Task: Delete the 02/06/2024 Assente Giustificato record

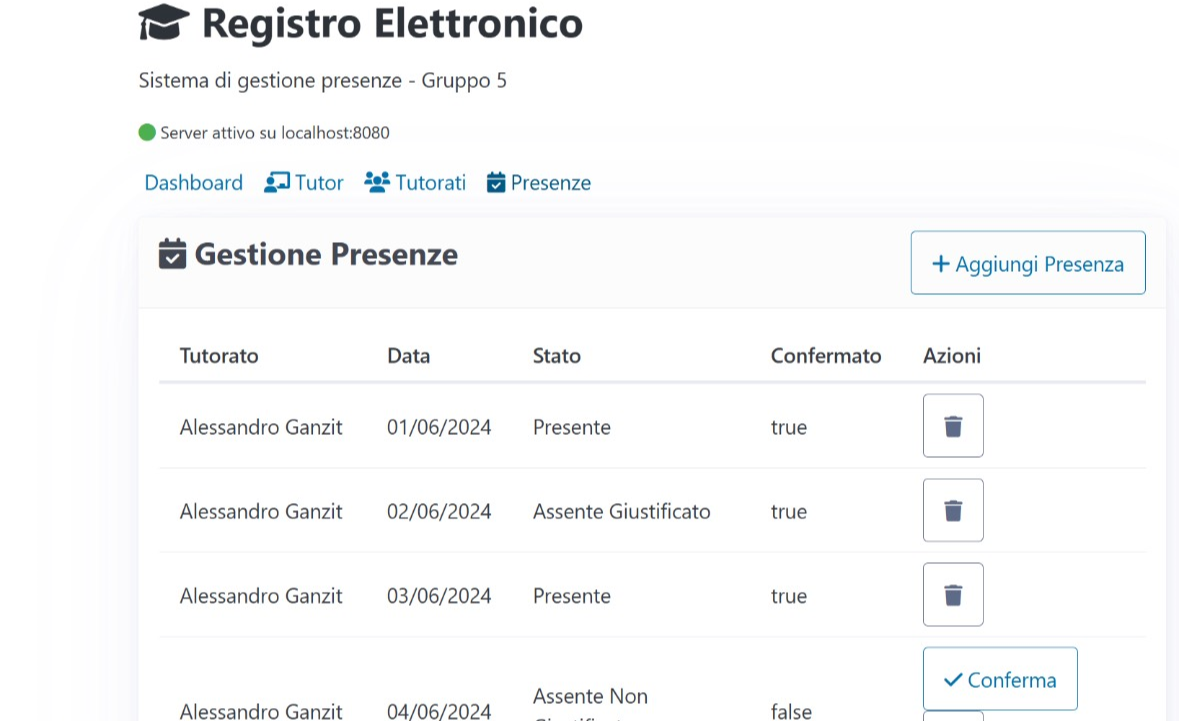Action: [x=953, y=510]
